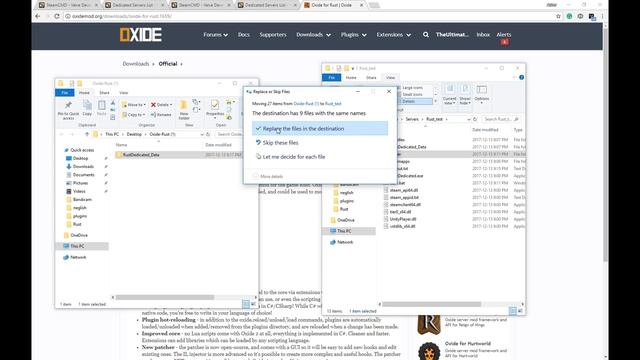Screen dimensions: 640x360
Task: Click the Copy icon in Oxide-Rust ribbon
Action: tap(87, 109)
